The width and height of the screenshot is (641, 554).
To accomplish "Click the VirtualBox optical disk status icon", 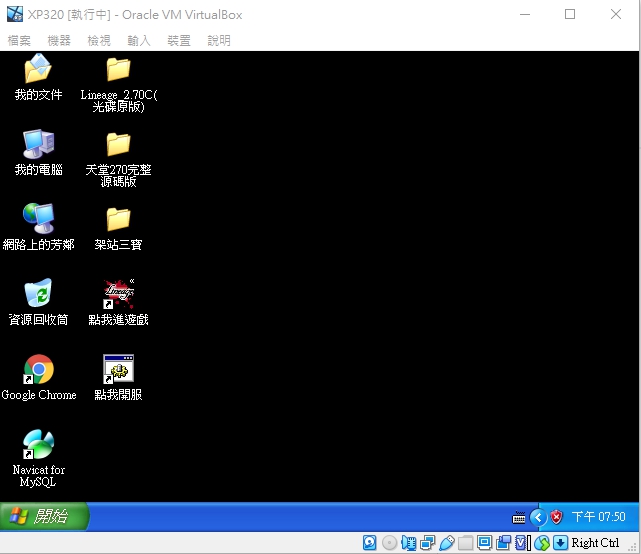I will tap(390, 543).
